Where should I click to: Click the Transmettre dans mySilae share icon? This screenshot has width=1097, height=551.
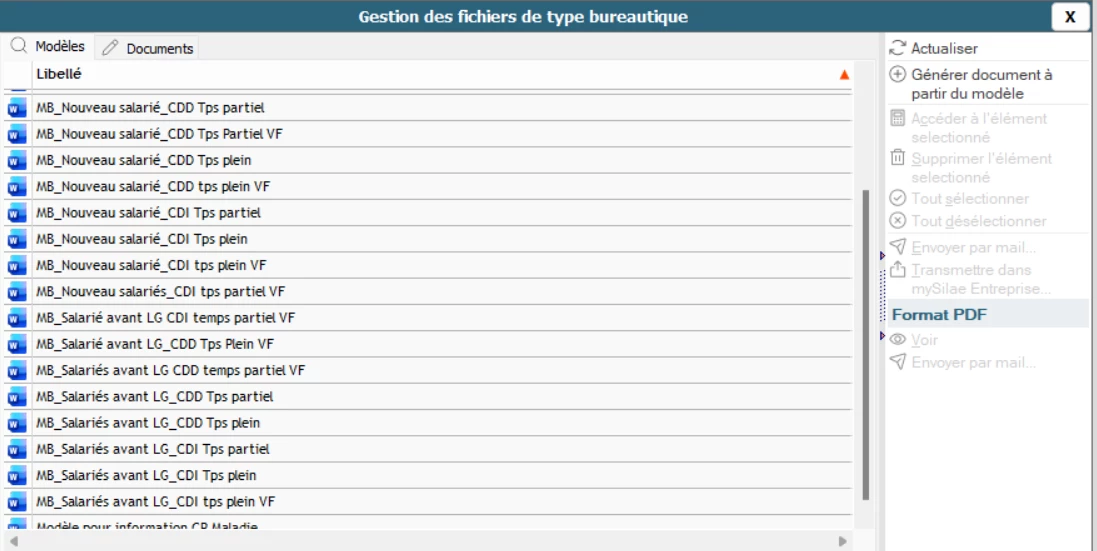[x=898, y=270]
